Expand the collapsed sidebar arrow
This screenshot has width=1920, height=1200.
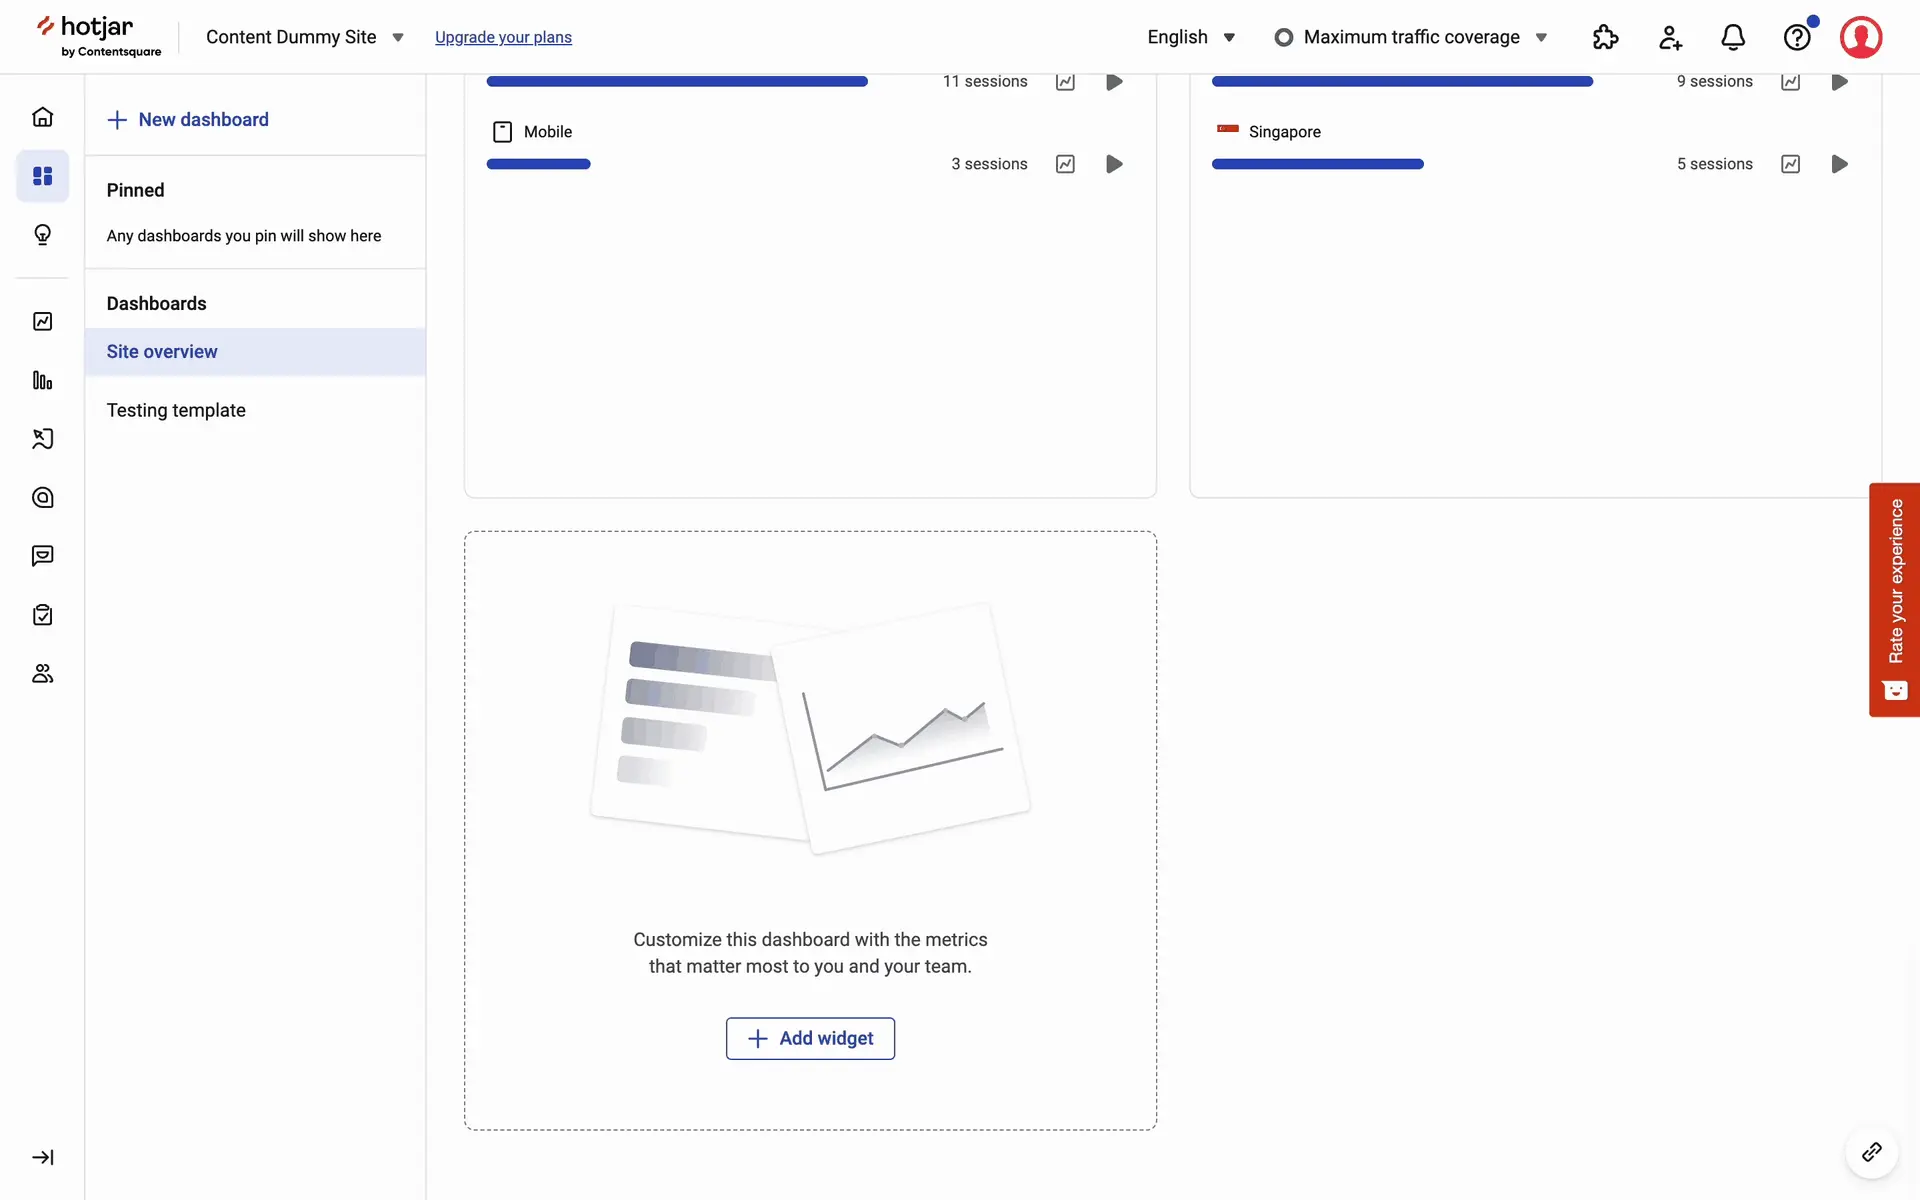pos(42,1157)
